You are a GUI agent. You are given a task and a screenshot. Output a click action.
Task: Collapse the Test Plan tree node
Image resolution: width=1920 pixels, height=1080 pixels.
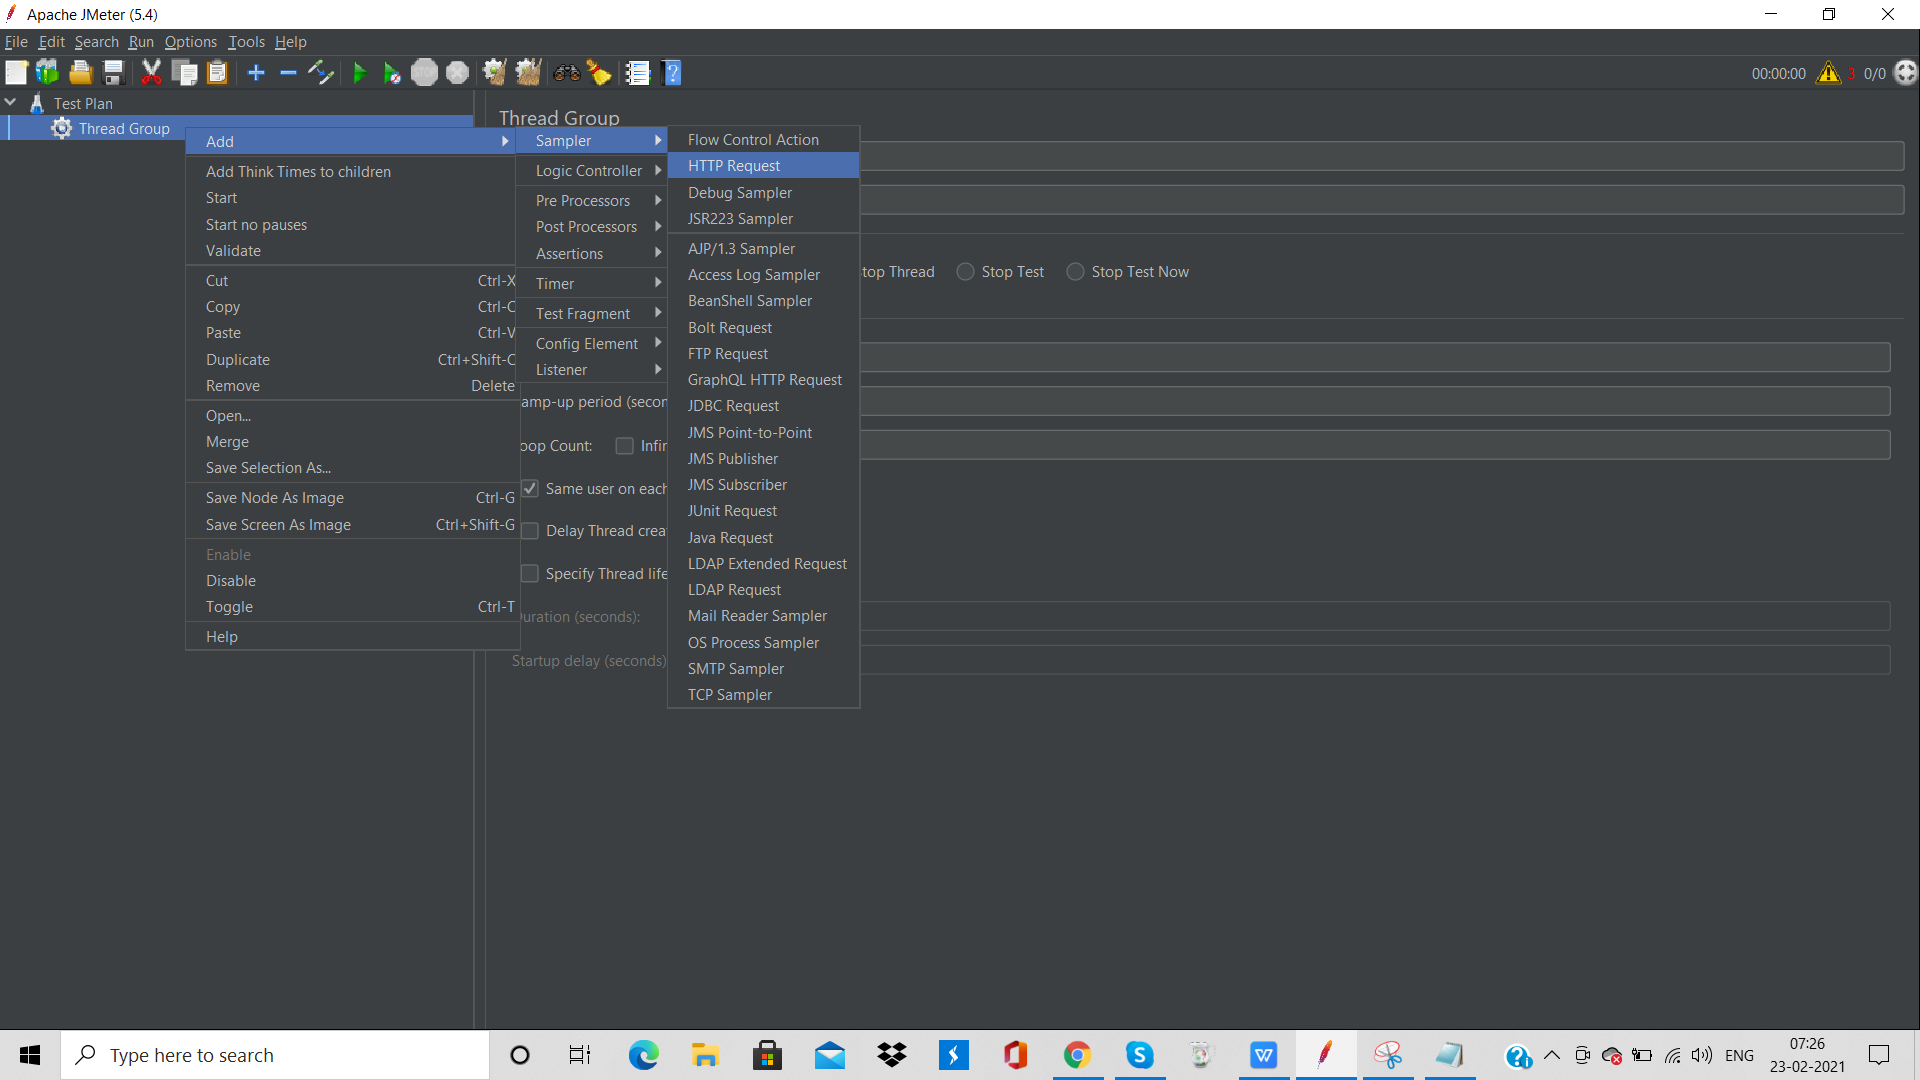tap(11, 103)
